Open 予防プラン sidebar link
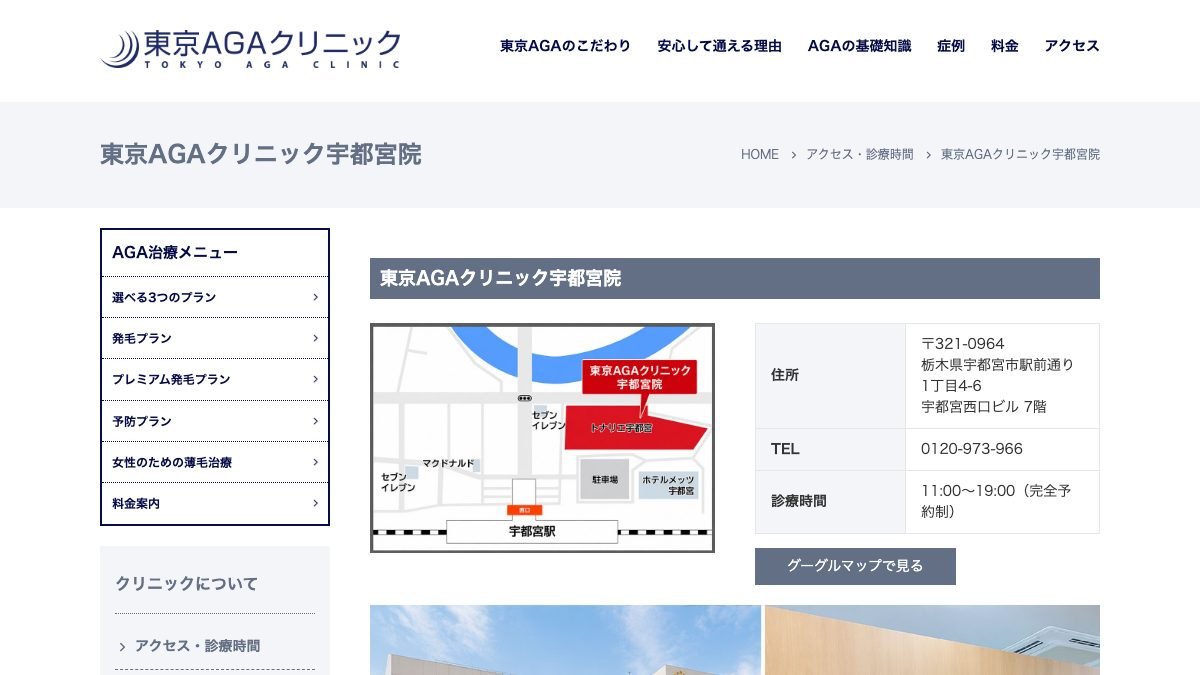 (x=215, y=421)
